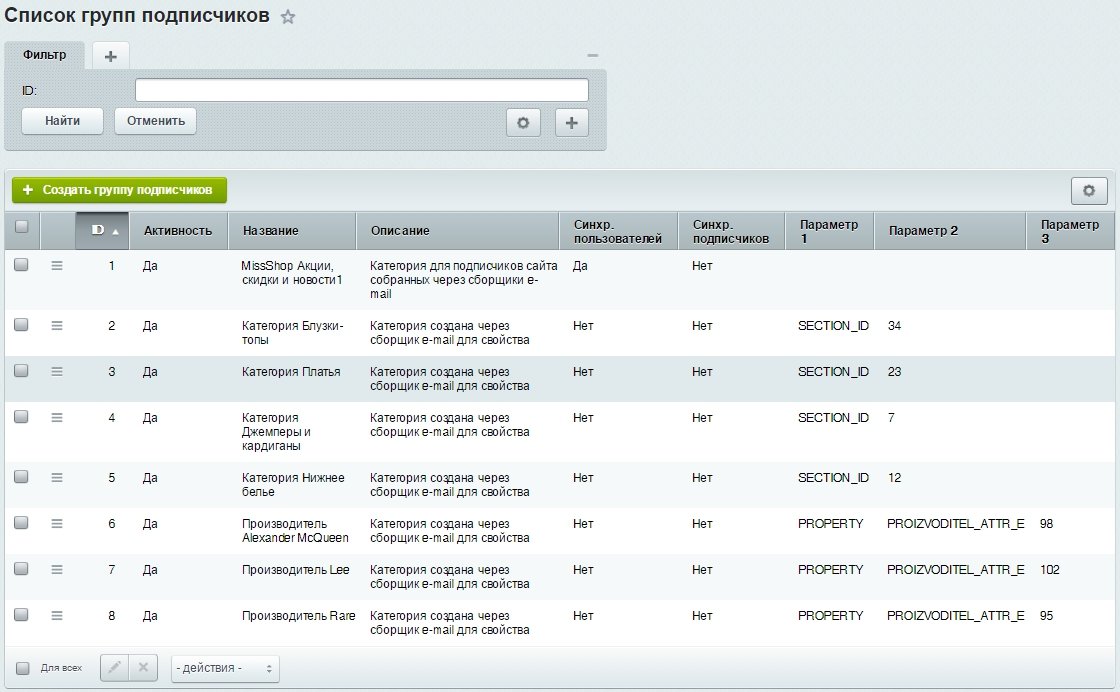
Task: Open row menu for Категория Платья
Action: click(57, 371)
